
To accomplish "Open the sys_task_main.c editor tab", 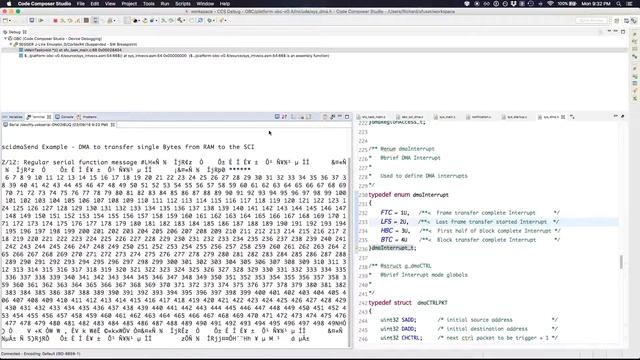I will pyautogui.click(x=371, y=117).
